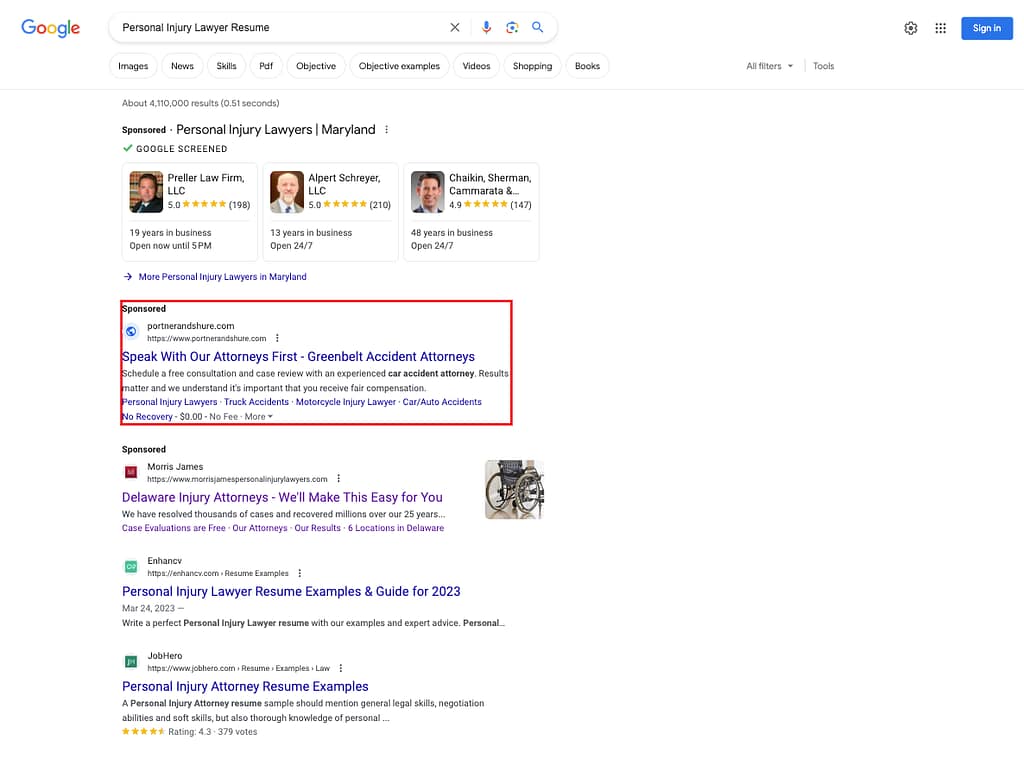The height and width of the screenshot is (760, 1024).
Task: Open the Alpert Schreyer, LLC card
Action: click(x=330, y=212)
